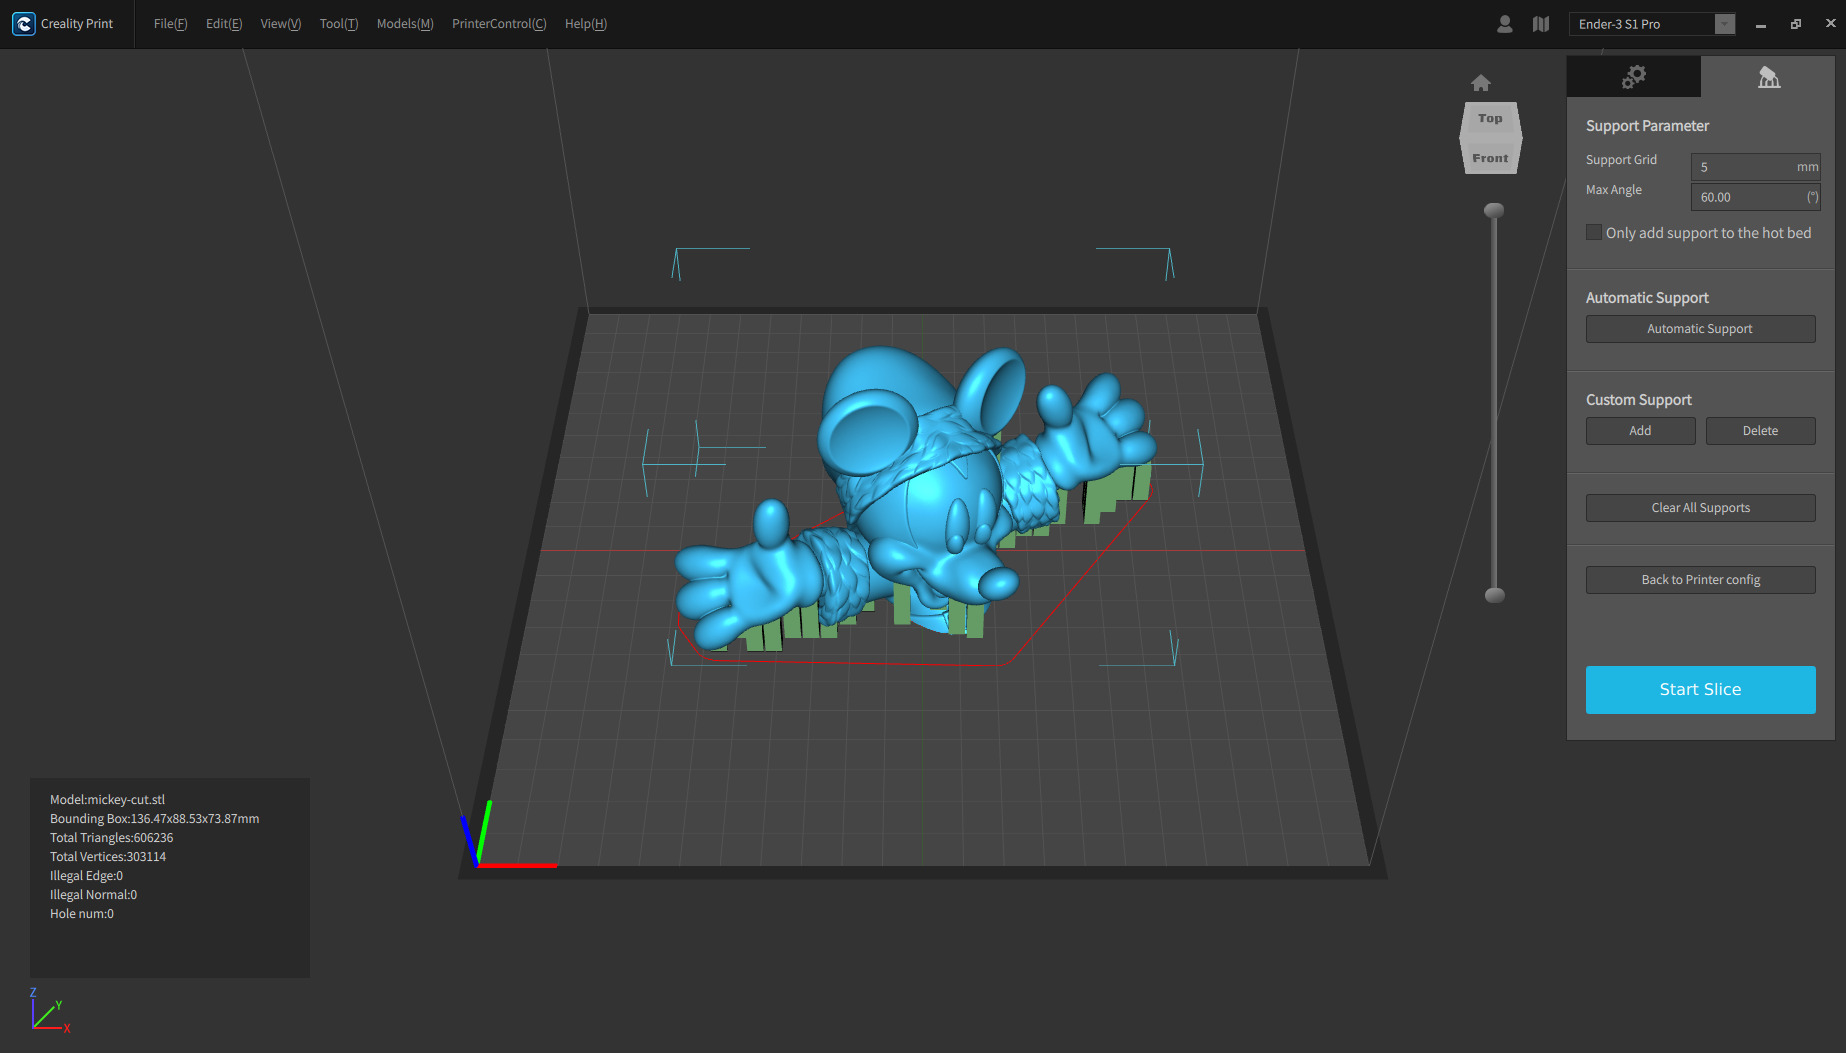Open the PrinterControl(C) menu
The image size is (1846, 1053).
coord(499,24)
